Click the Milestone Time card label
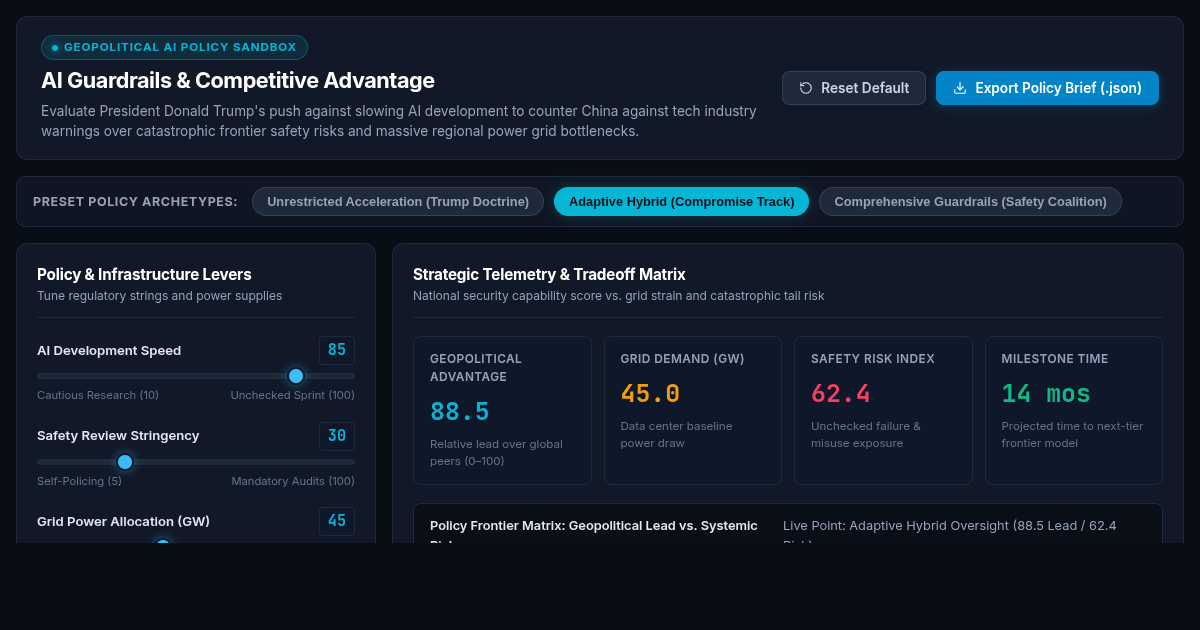 [x=1055, y=359]
